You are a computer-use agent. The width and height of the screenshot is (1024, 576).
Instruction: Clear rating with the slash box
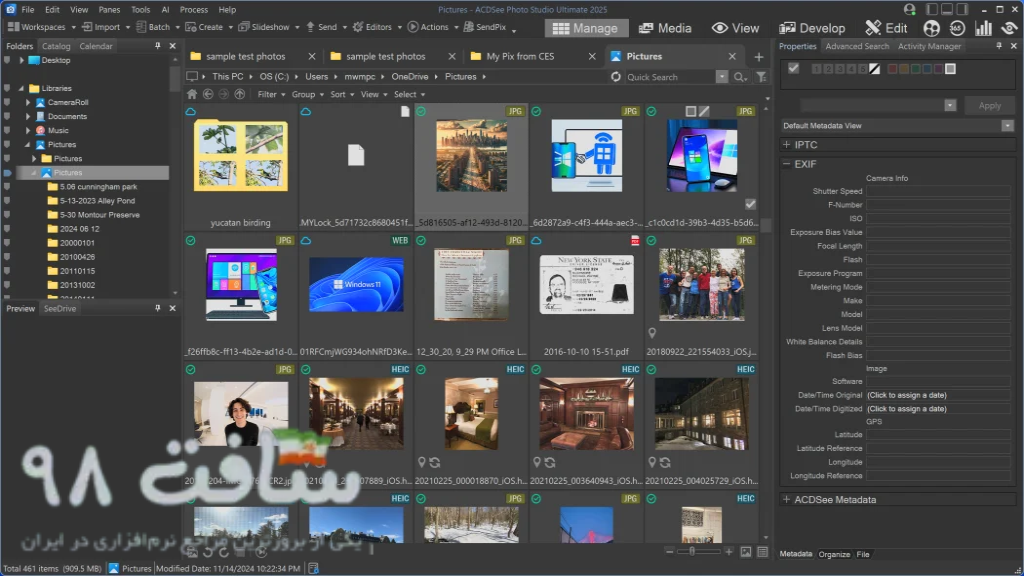pyautogui.click(x=874, y=69)
